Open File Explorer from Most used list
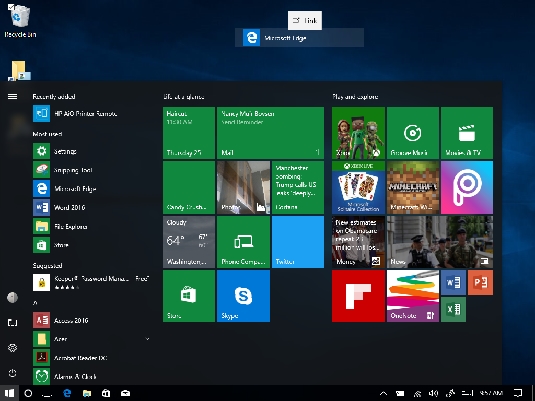 (x=91, y=226)
